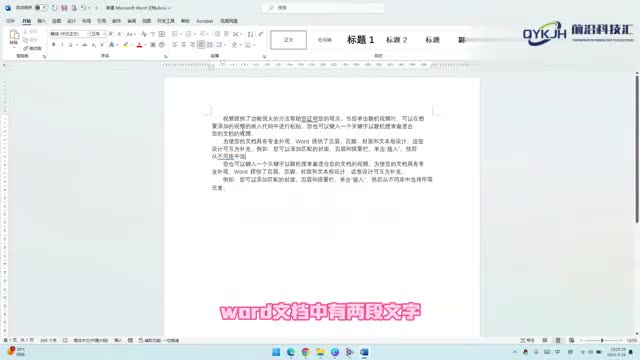Apply bold formatting with B
Screen dimensions: 640x360
[53, 44]
